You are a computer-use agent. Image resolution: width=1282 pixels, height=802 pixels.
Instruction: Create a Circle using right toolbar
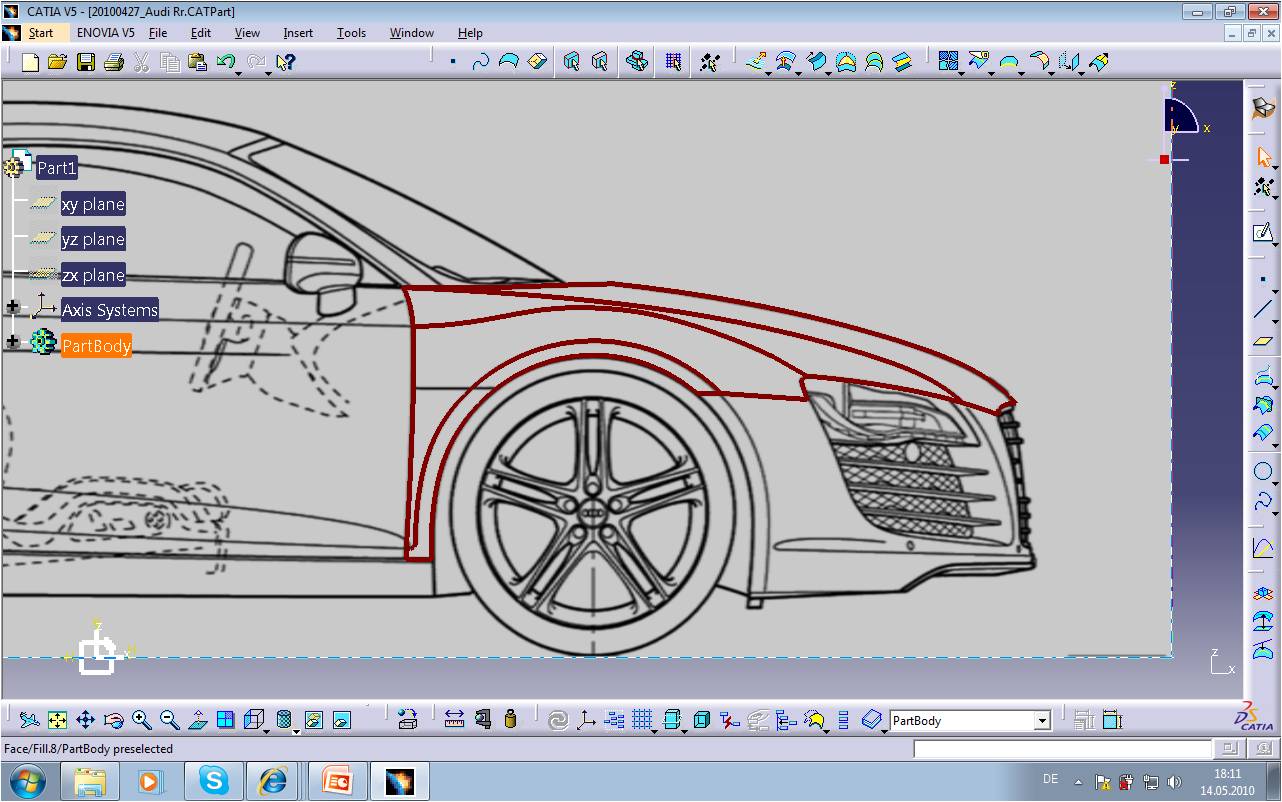click(x=1262, y=472)
